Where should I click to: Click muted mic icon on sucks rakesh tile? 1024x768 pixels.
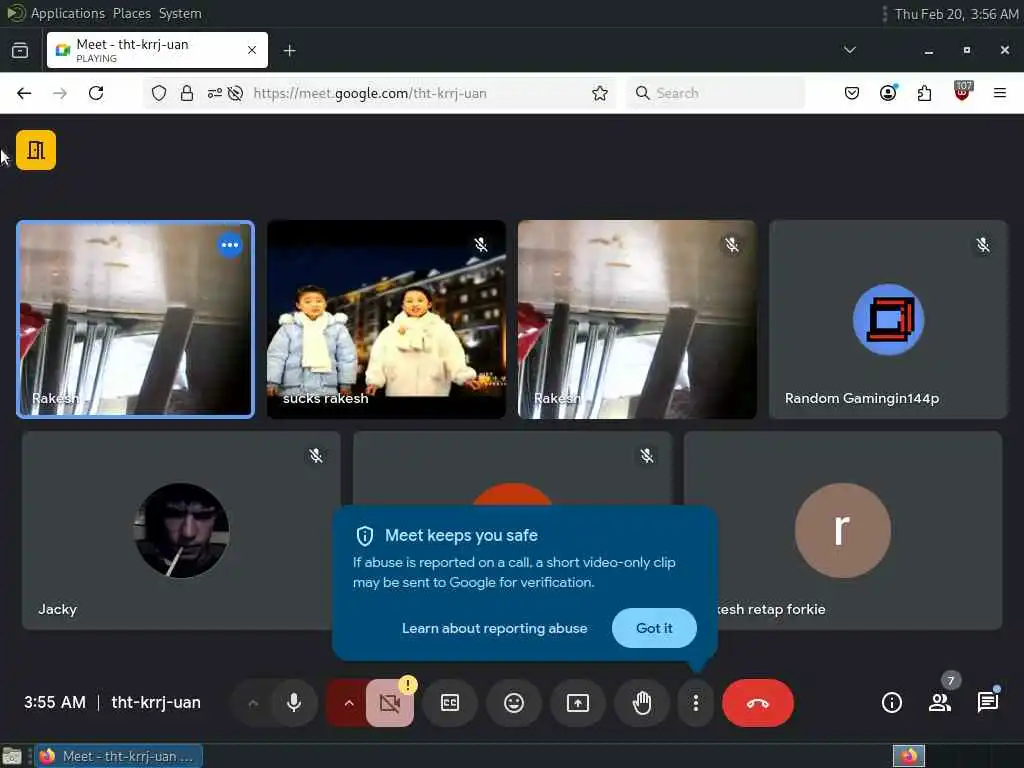481,245
